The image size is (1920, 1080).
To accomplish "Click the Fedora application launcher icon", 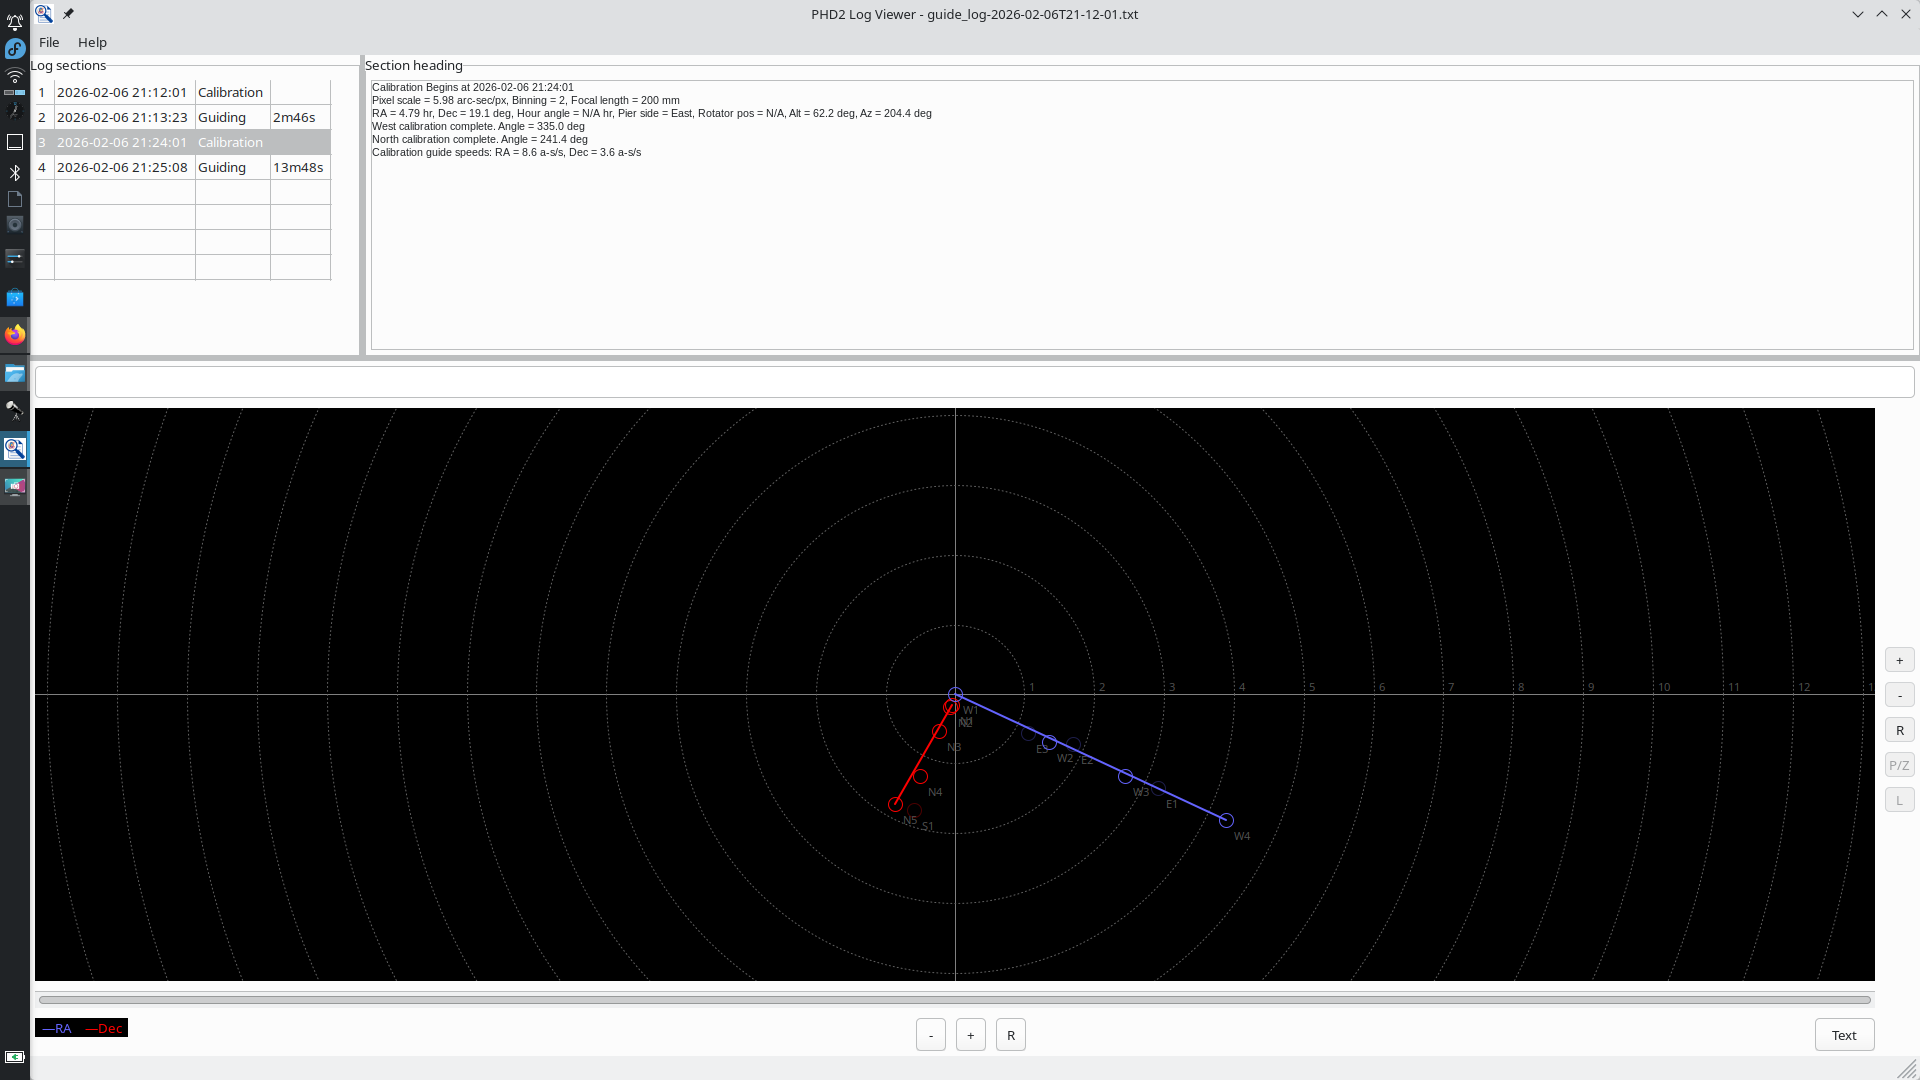I will 15,48.
